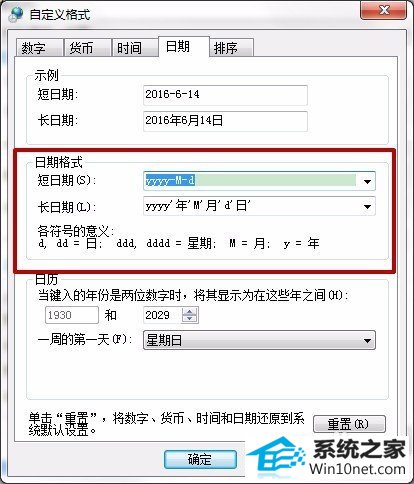
Task: Switch to the 数字 tab
Action: coord(40,48)
